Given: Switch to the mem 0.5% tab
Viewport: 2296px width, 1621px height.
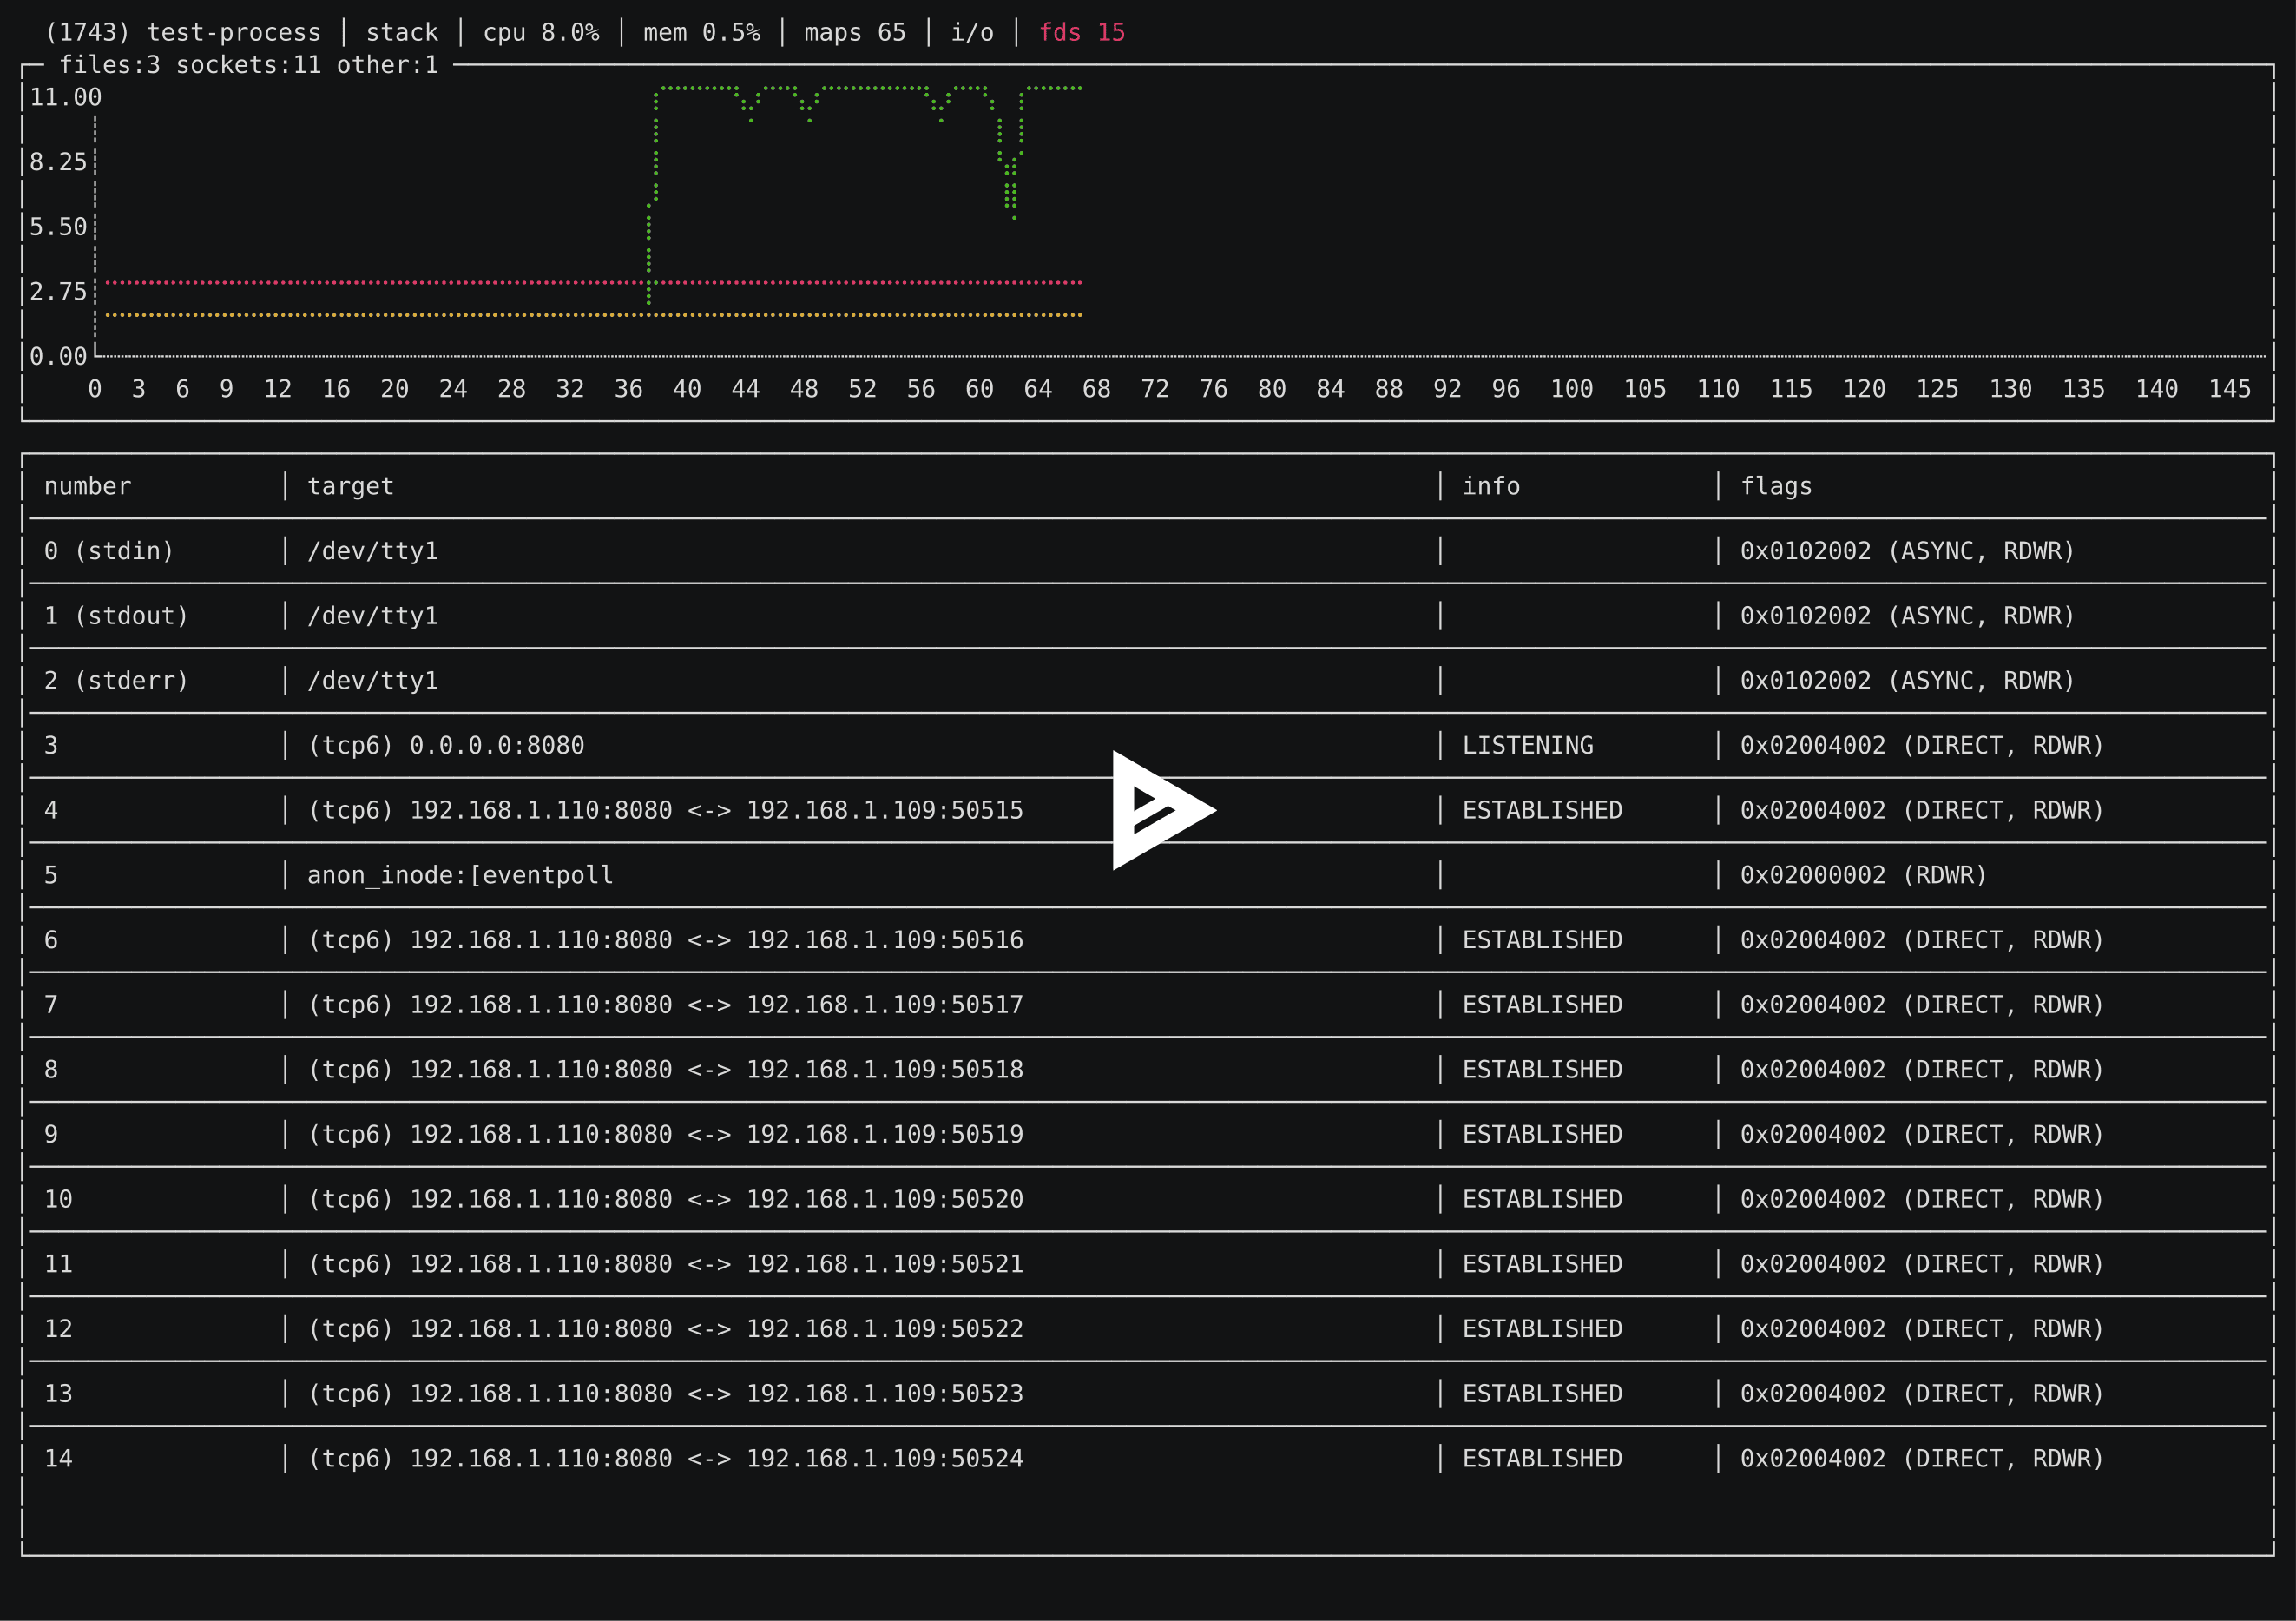Looking at the screenshot, I should pos(701,33).
